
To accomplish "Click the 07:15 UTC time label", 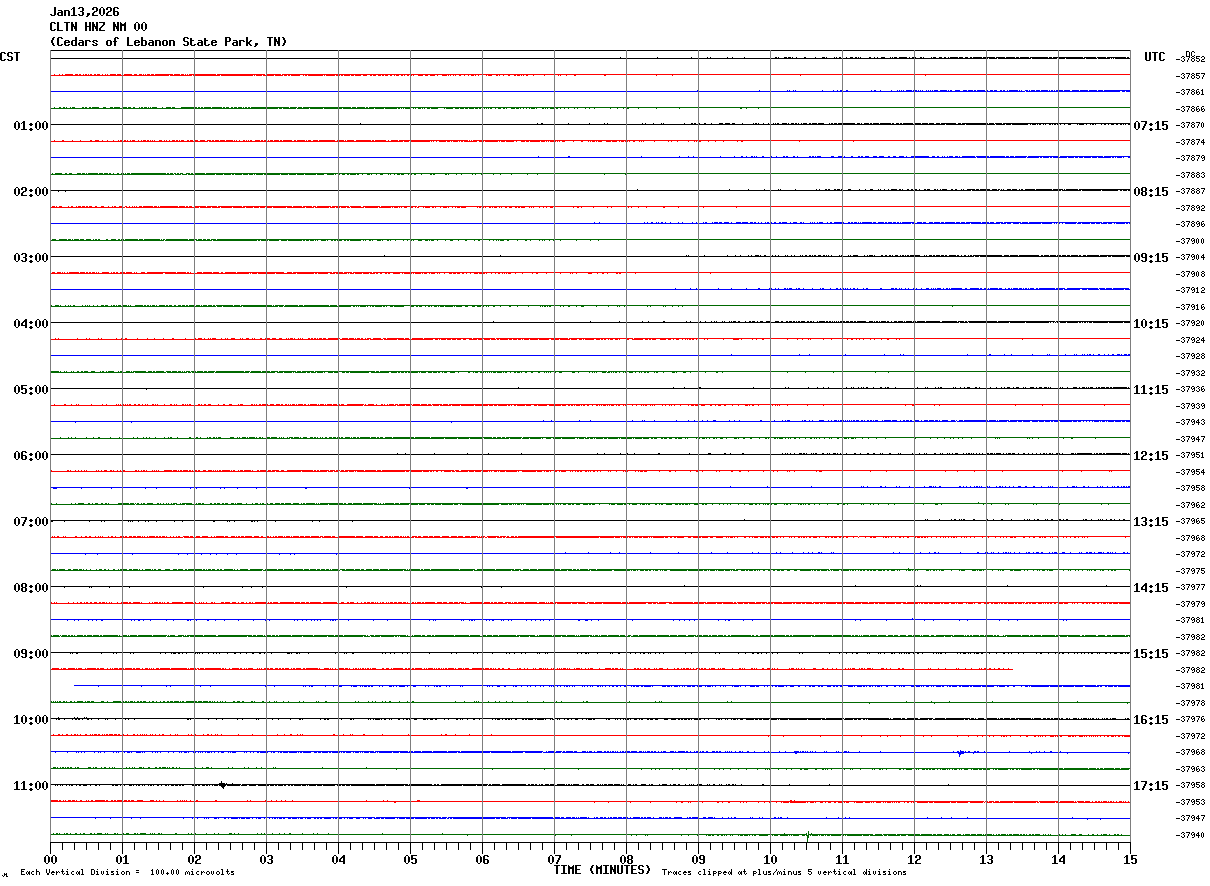I will (1151, 126).
